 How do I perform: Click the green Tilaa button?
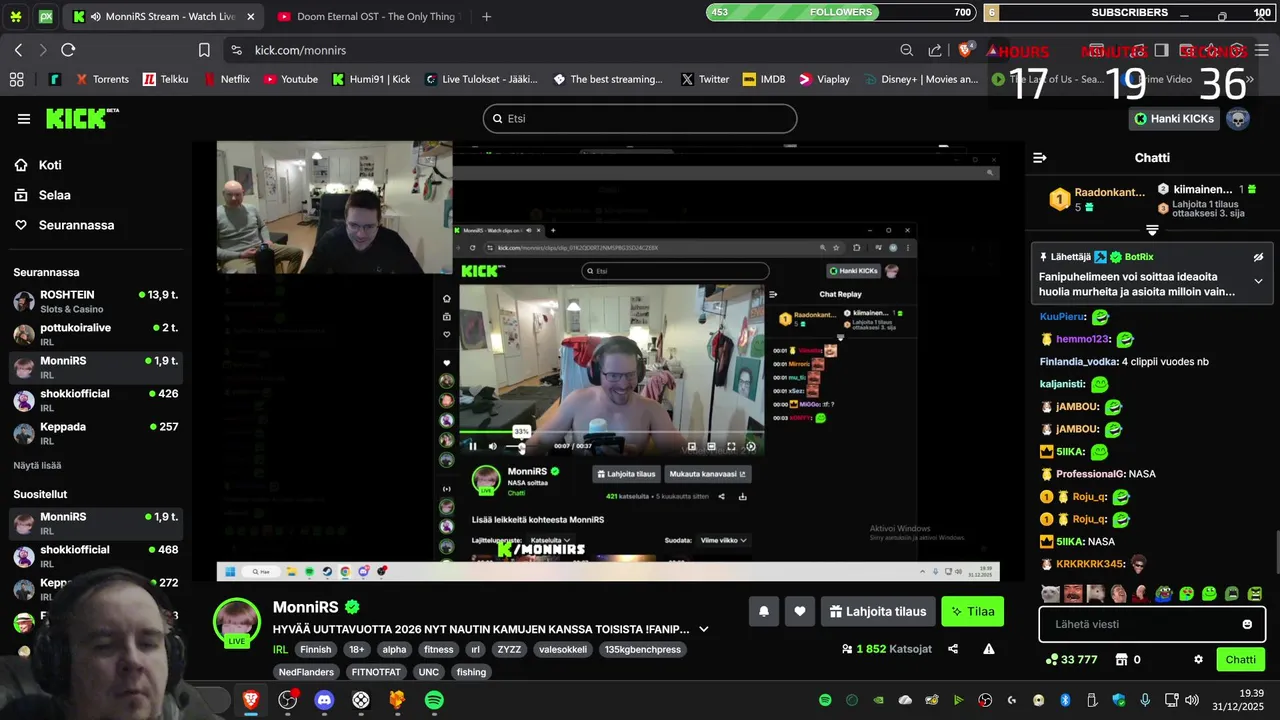[x=973, y=611]
